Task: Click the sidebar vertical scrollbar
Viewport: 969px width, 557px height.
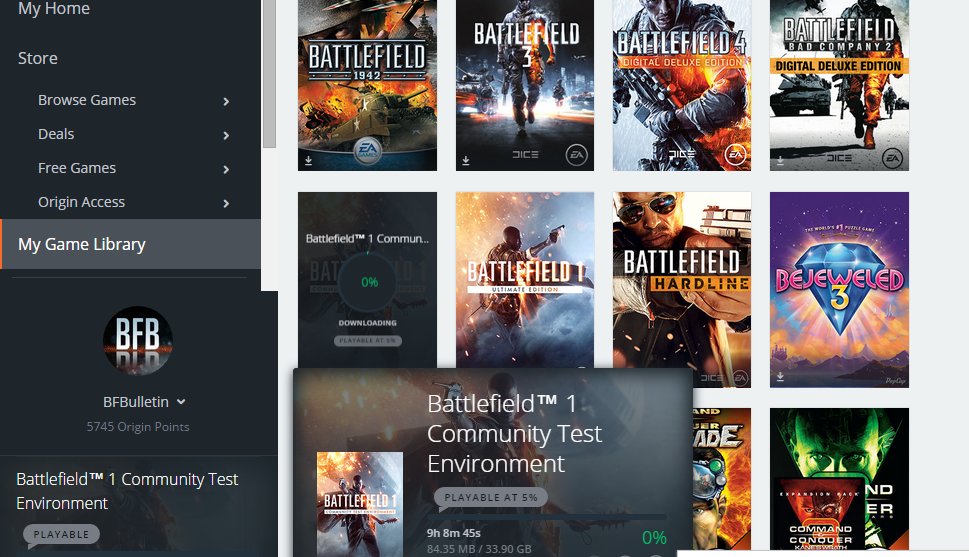Action: 269,73
